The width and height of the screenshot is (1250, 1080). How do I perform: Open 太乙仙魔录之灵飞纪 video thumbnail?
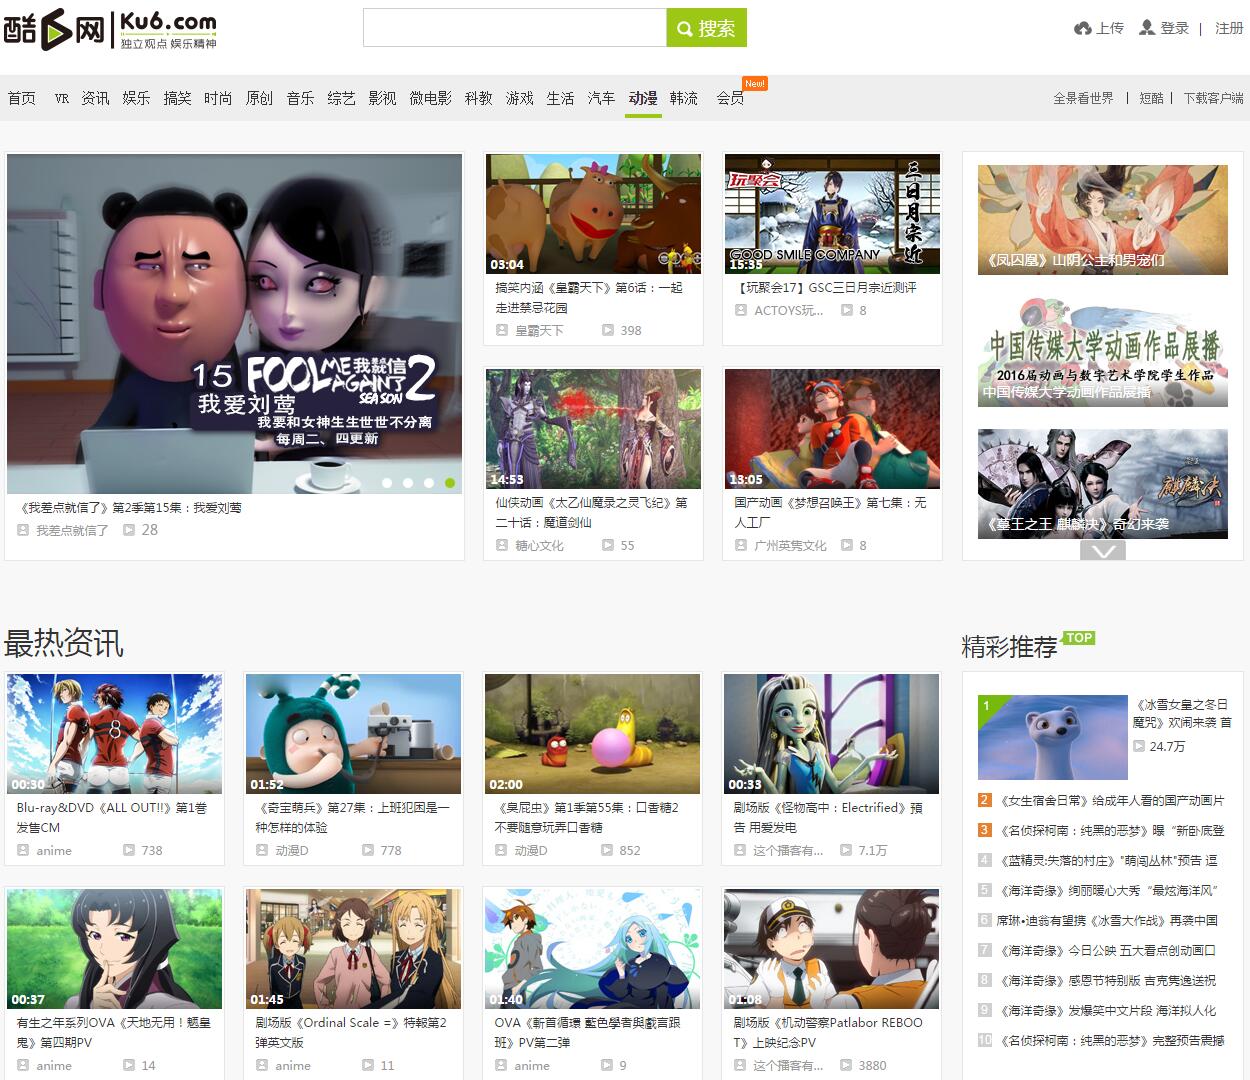pos(593,428)
